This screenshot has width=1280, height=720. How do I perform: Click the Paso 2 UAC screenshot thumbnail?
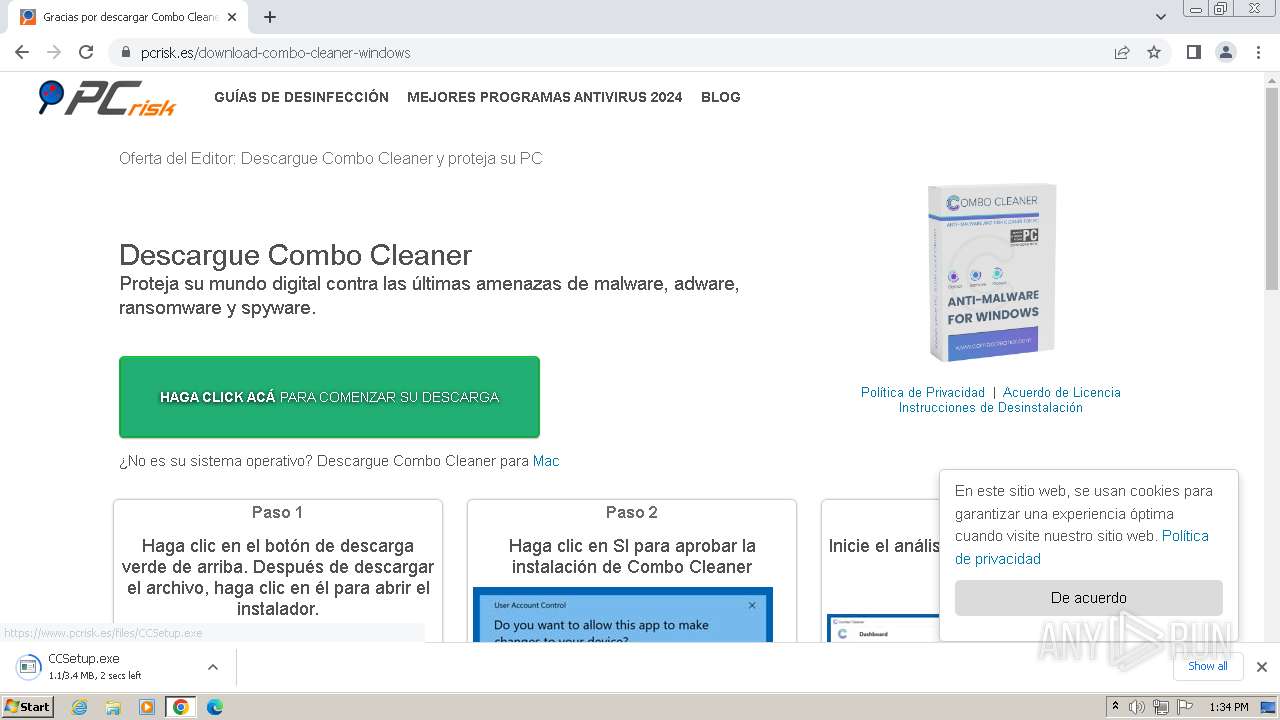click(622, 614)
